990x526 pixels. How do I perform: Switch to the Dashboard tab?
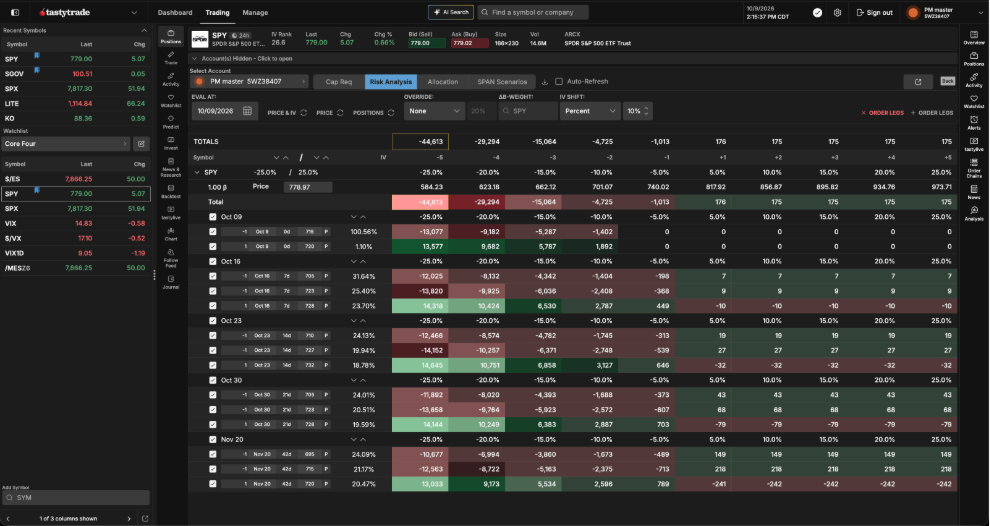pyautogui.click(x=175, y=13)
